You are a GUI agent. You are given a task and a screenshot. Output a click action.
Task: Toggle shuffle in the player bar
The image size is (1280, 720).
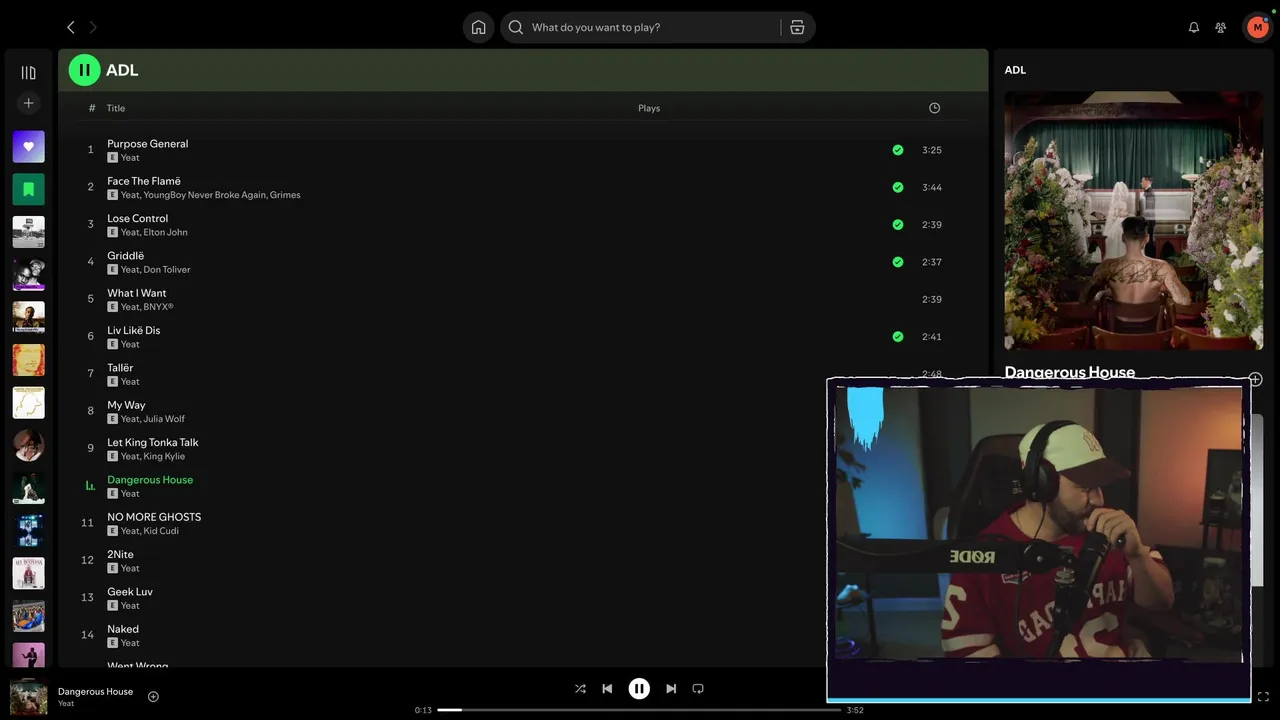(580, 688)
